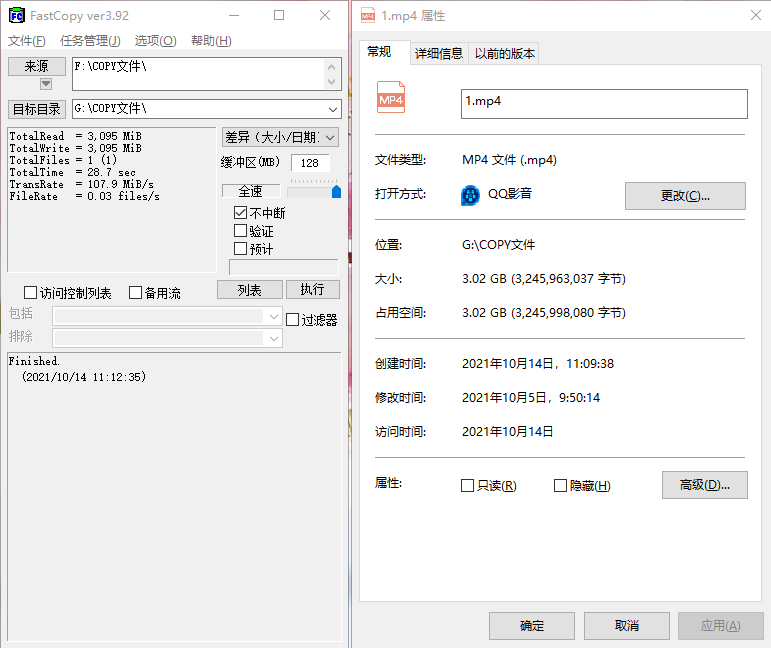Expand the 差异 (大小/日期) copy mode dropdown
The height and width of the screenshot is (648, 771).
tap(330, 137)
